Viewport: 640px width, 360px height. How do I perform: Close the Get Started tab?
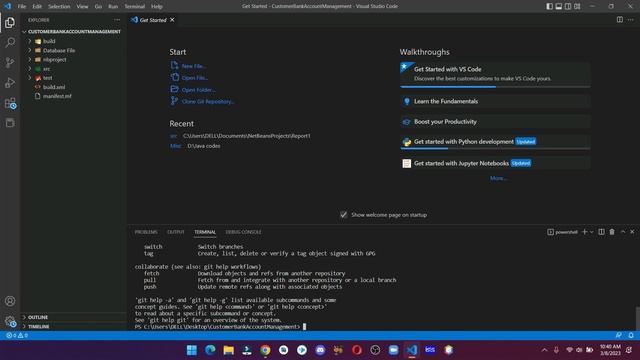click(x=172, y=20)
